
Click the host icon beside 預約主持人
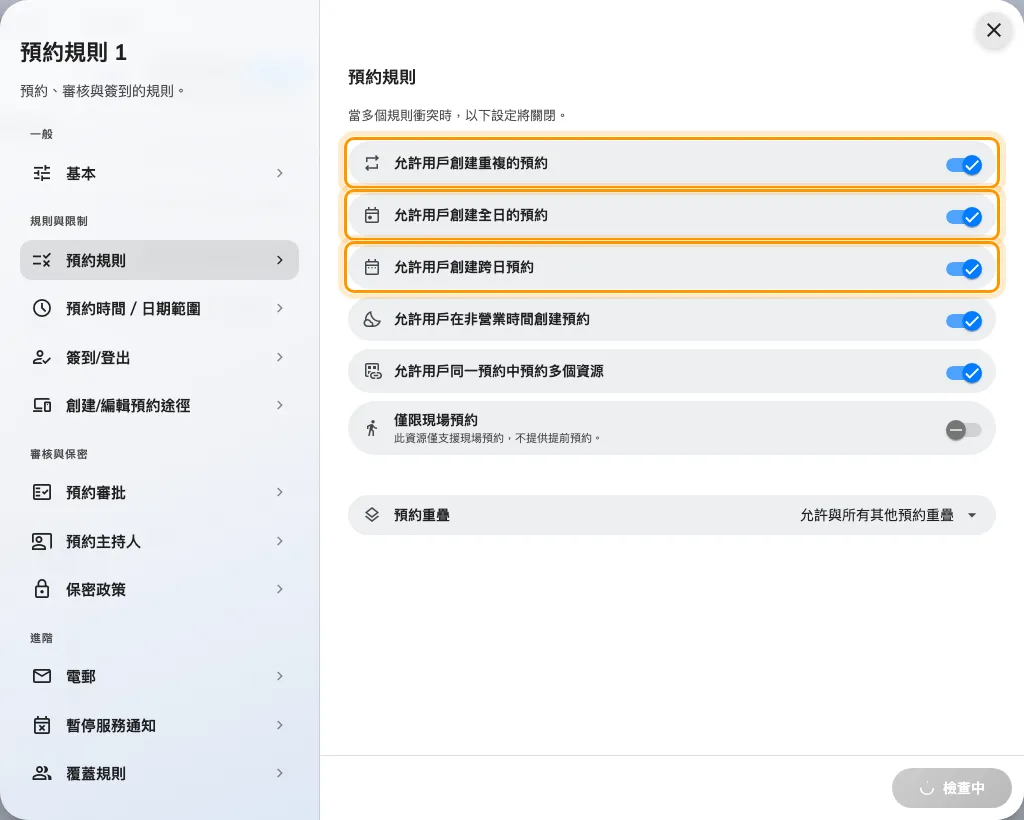point(42,541)
